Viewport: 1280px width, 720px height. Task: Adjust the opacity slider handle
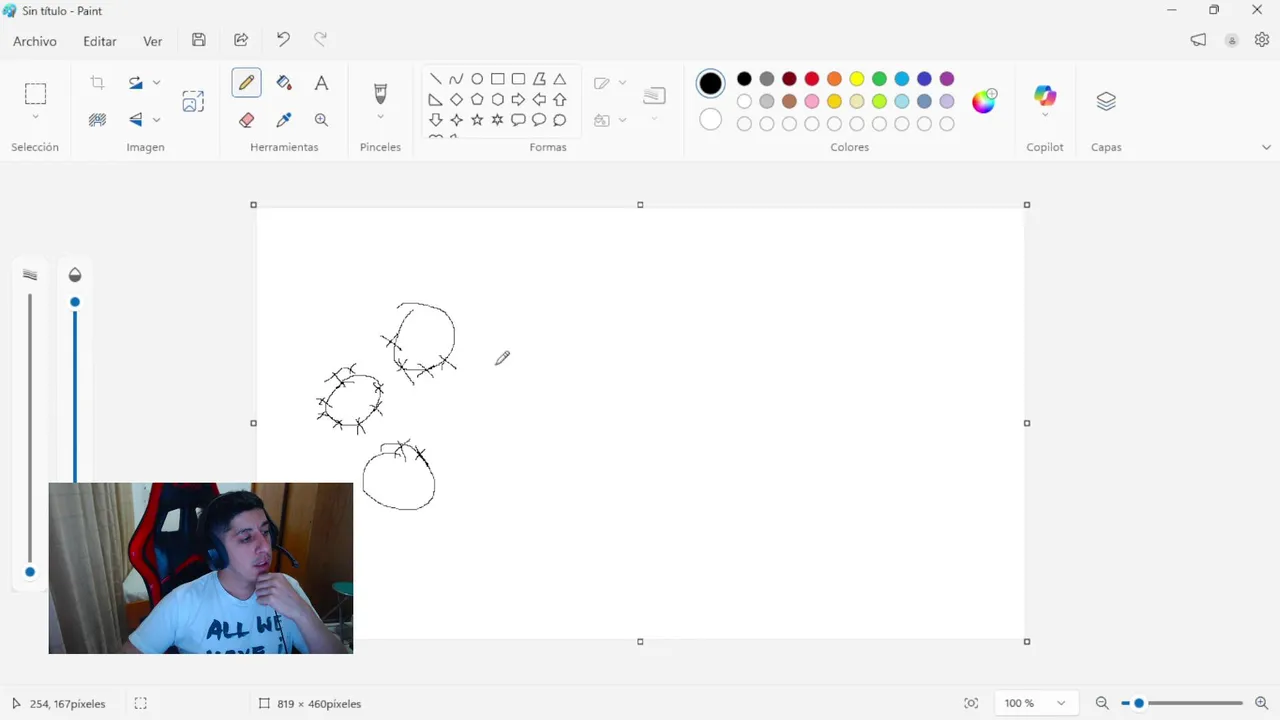74,302
